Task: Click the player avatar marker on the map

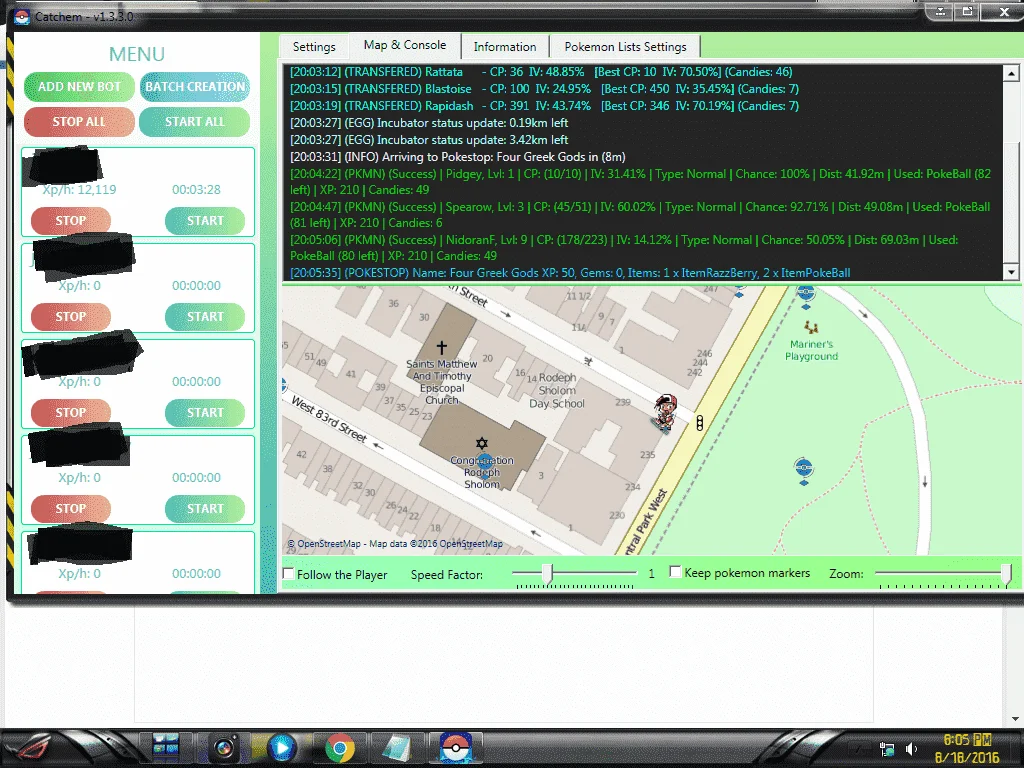Action: click(x=665, y=413)
